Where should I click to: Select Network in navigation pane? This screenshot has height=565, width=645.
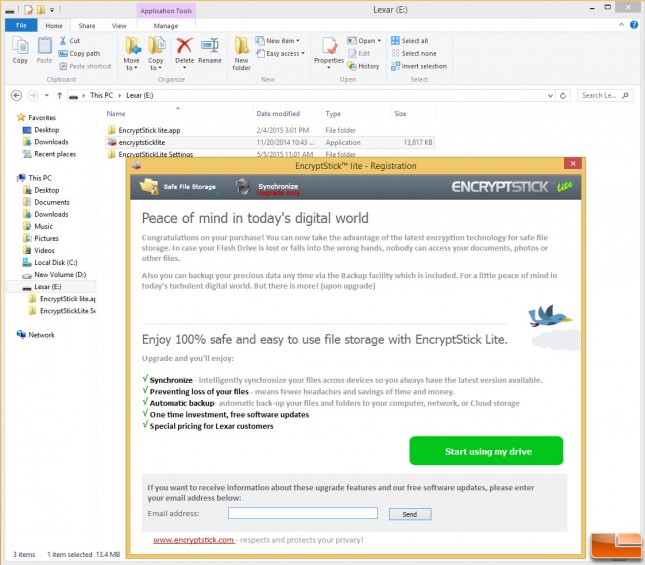(35, 335)
